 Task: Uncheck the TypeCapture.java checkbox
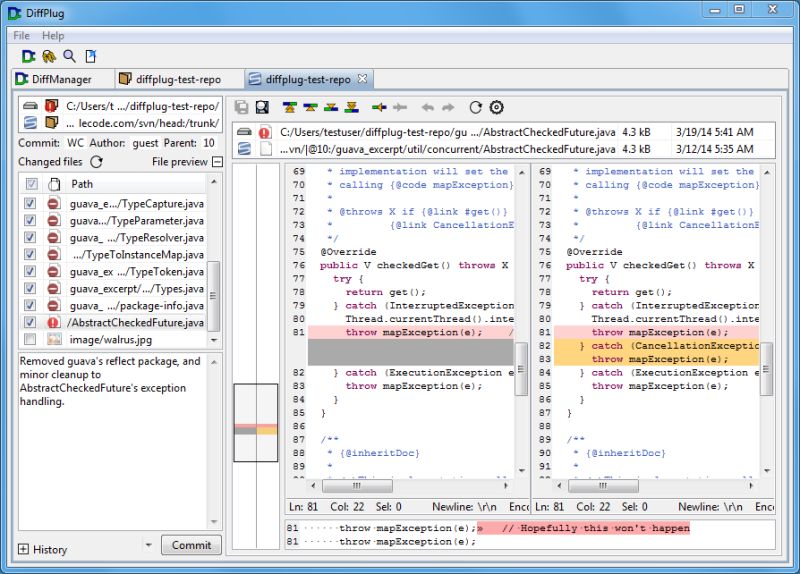click(30, 204)
